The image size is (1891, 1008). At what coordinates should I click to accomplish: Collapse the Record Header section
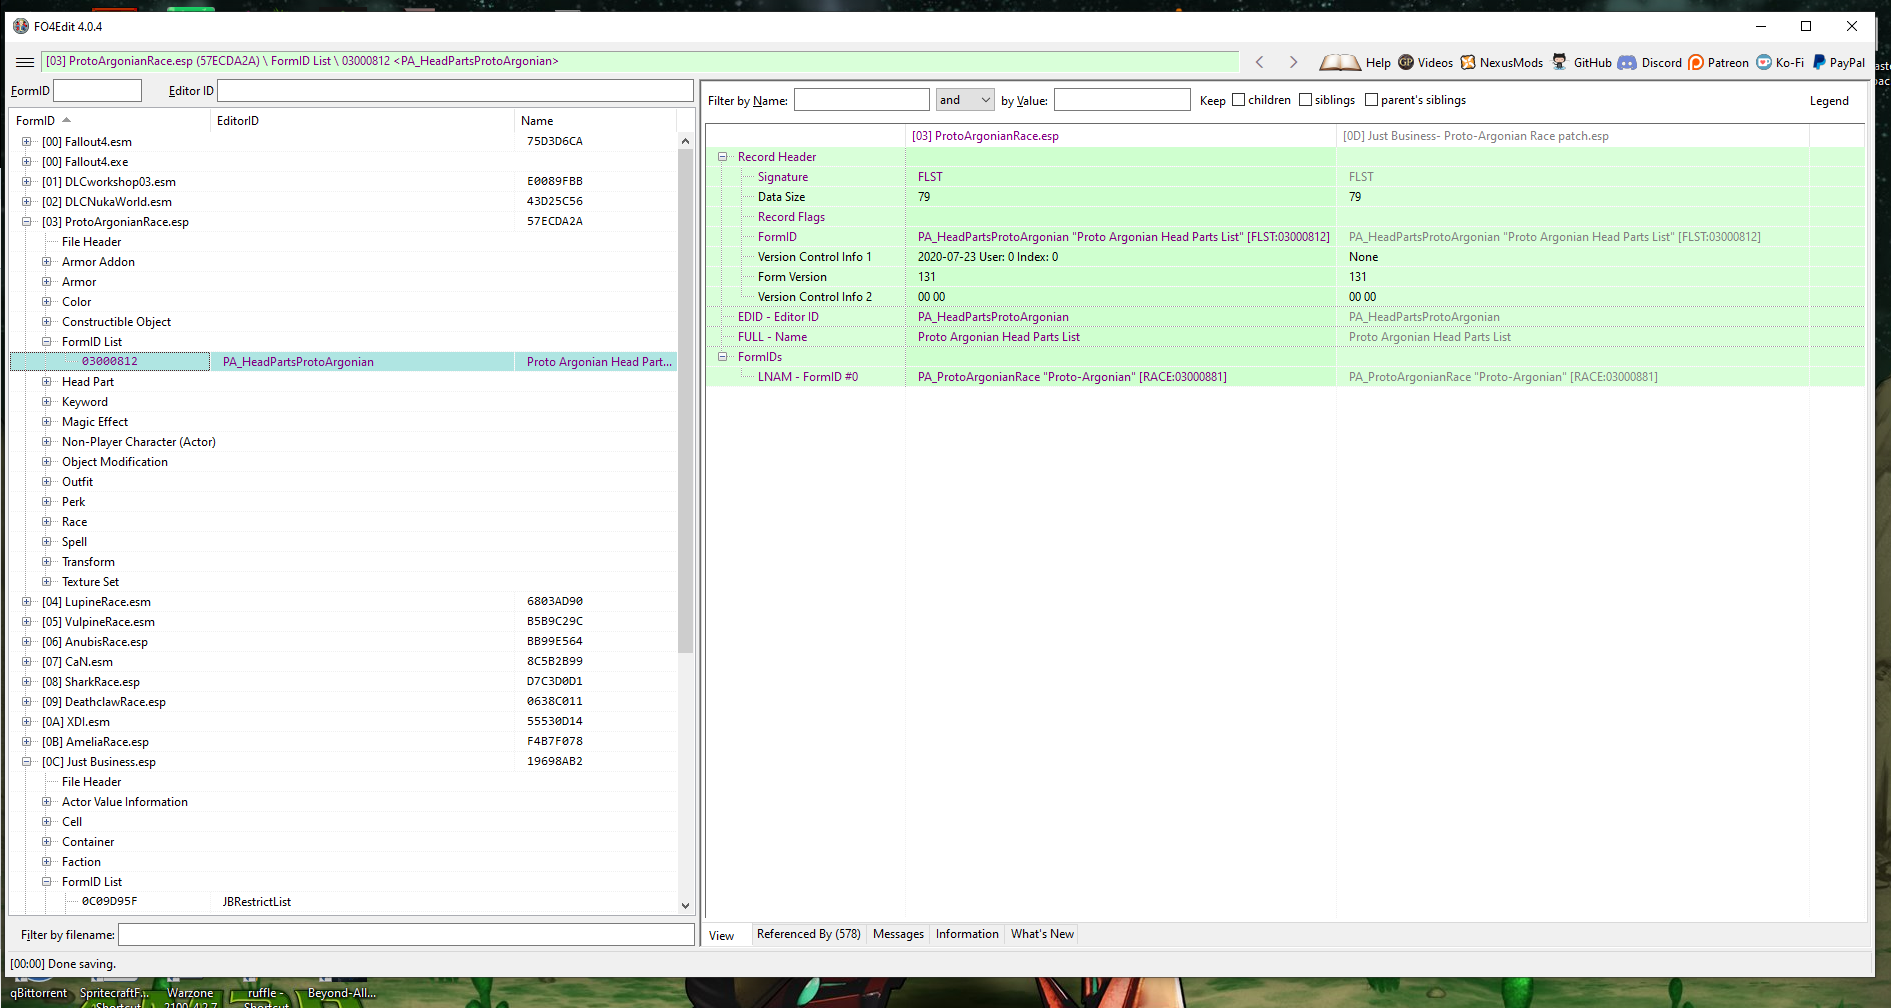(x=723, y=157)
